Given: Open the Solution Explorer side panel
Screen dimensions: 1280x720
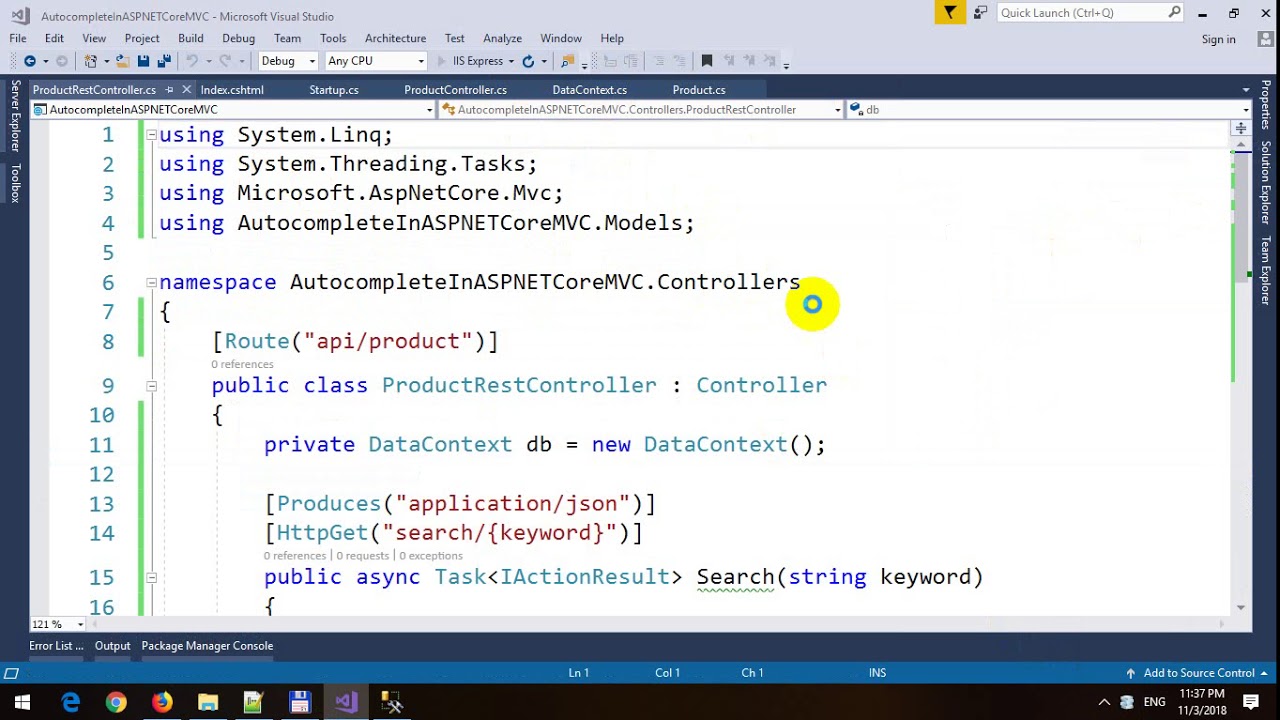Looking at the screenshot, I should 1265,182.
